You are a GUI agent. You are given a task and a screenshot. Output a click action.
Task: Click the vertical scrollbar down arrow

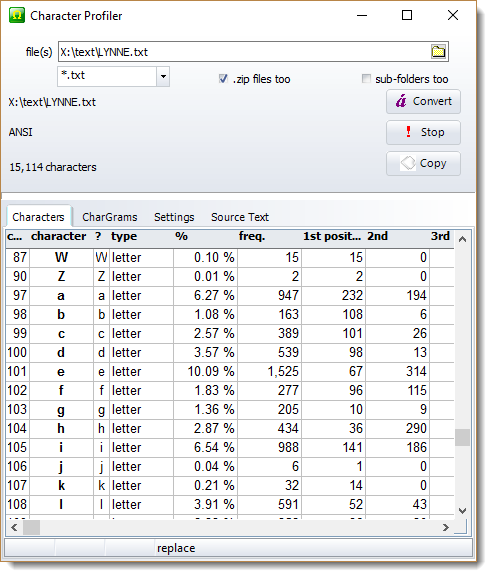pos(463,511)
